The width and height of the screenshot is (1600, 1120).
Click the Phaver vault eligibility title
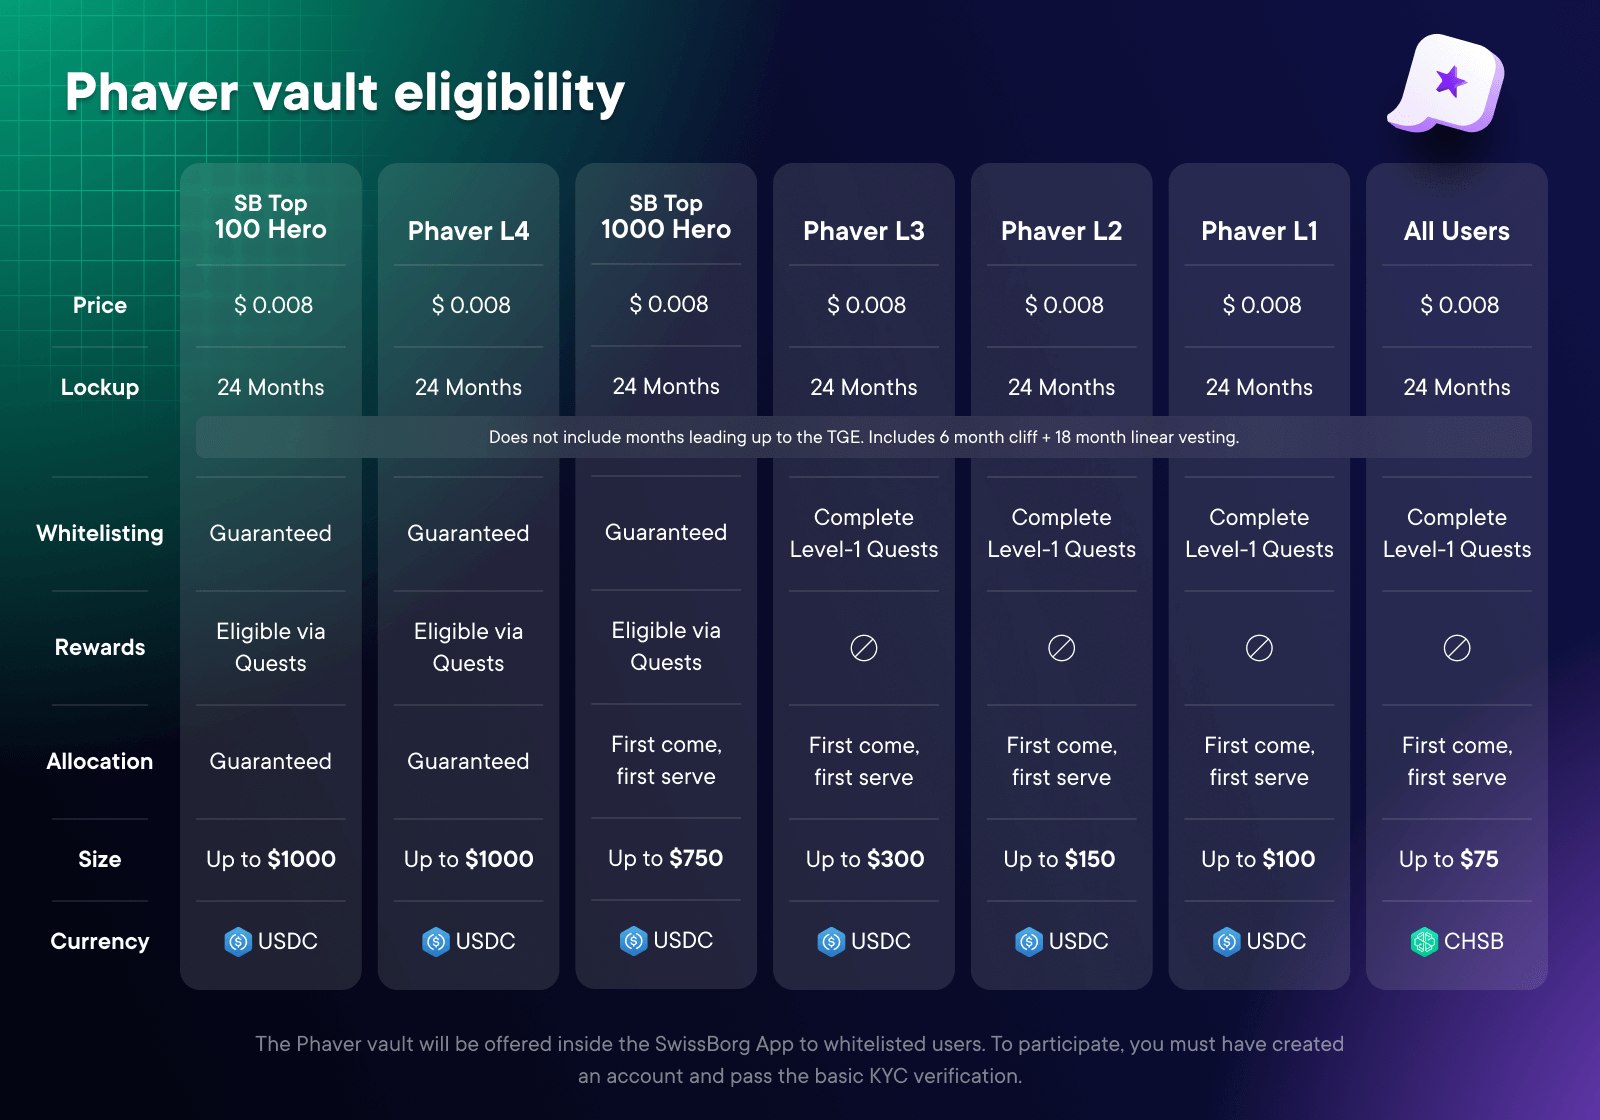coord(345,93)
